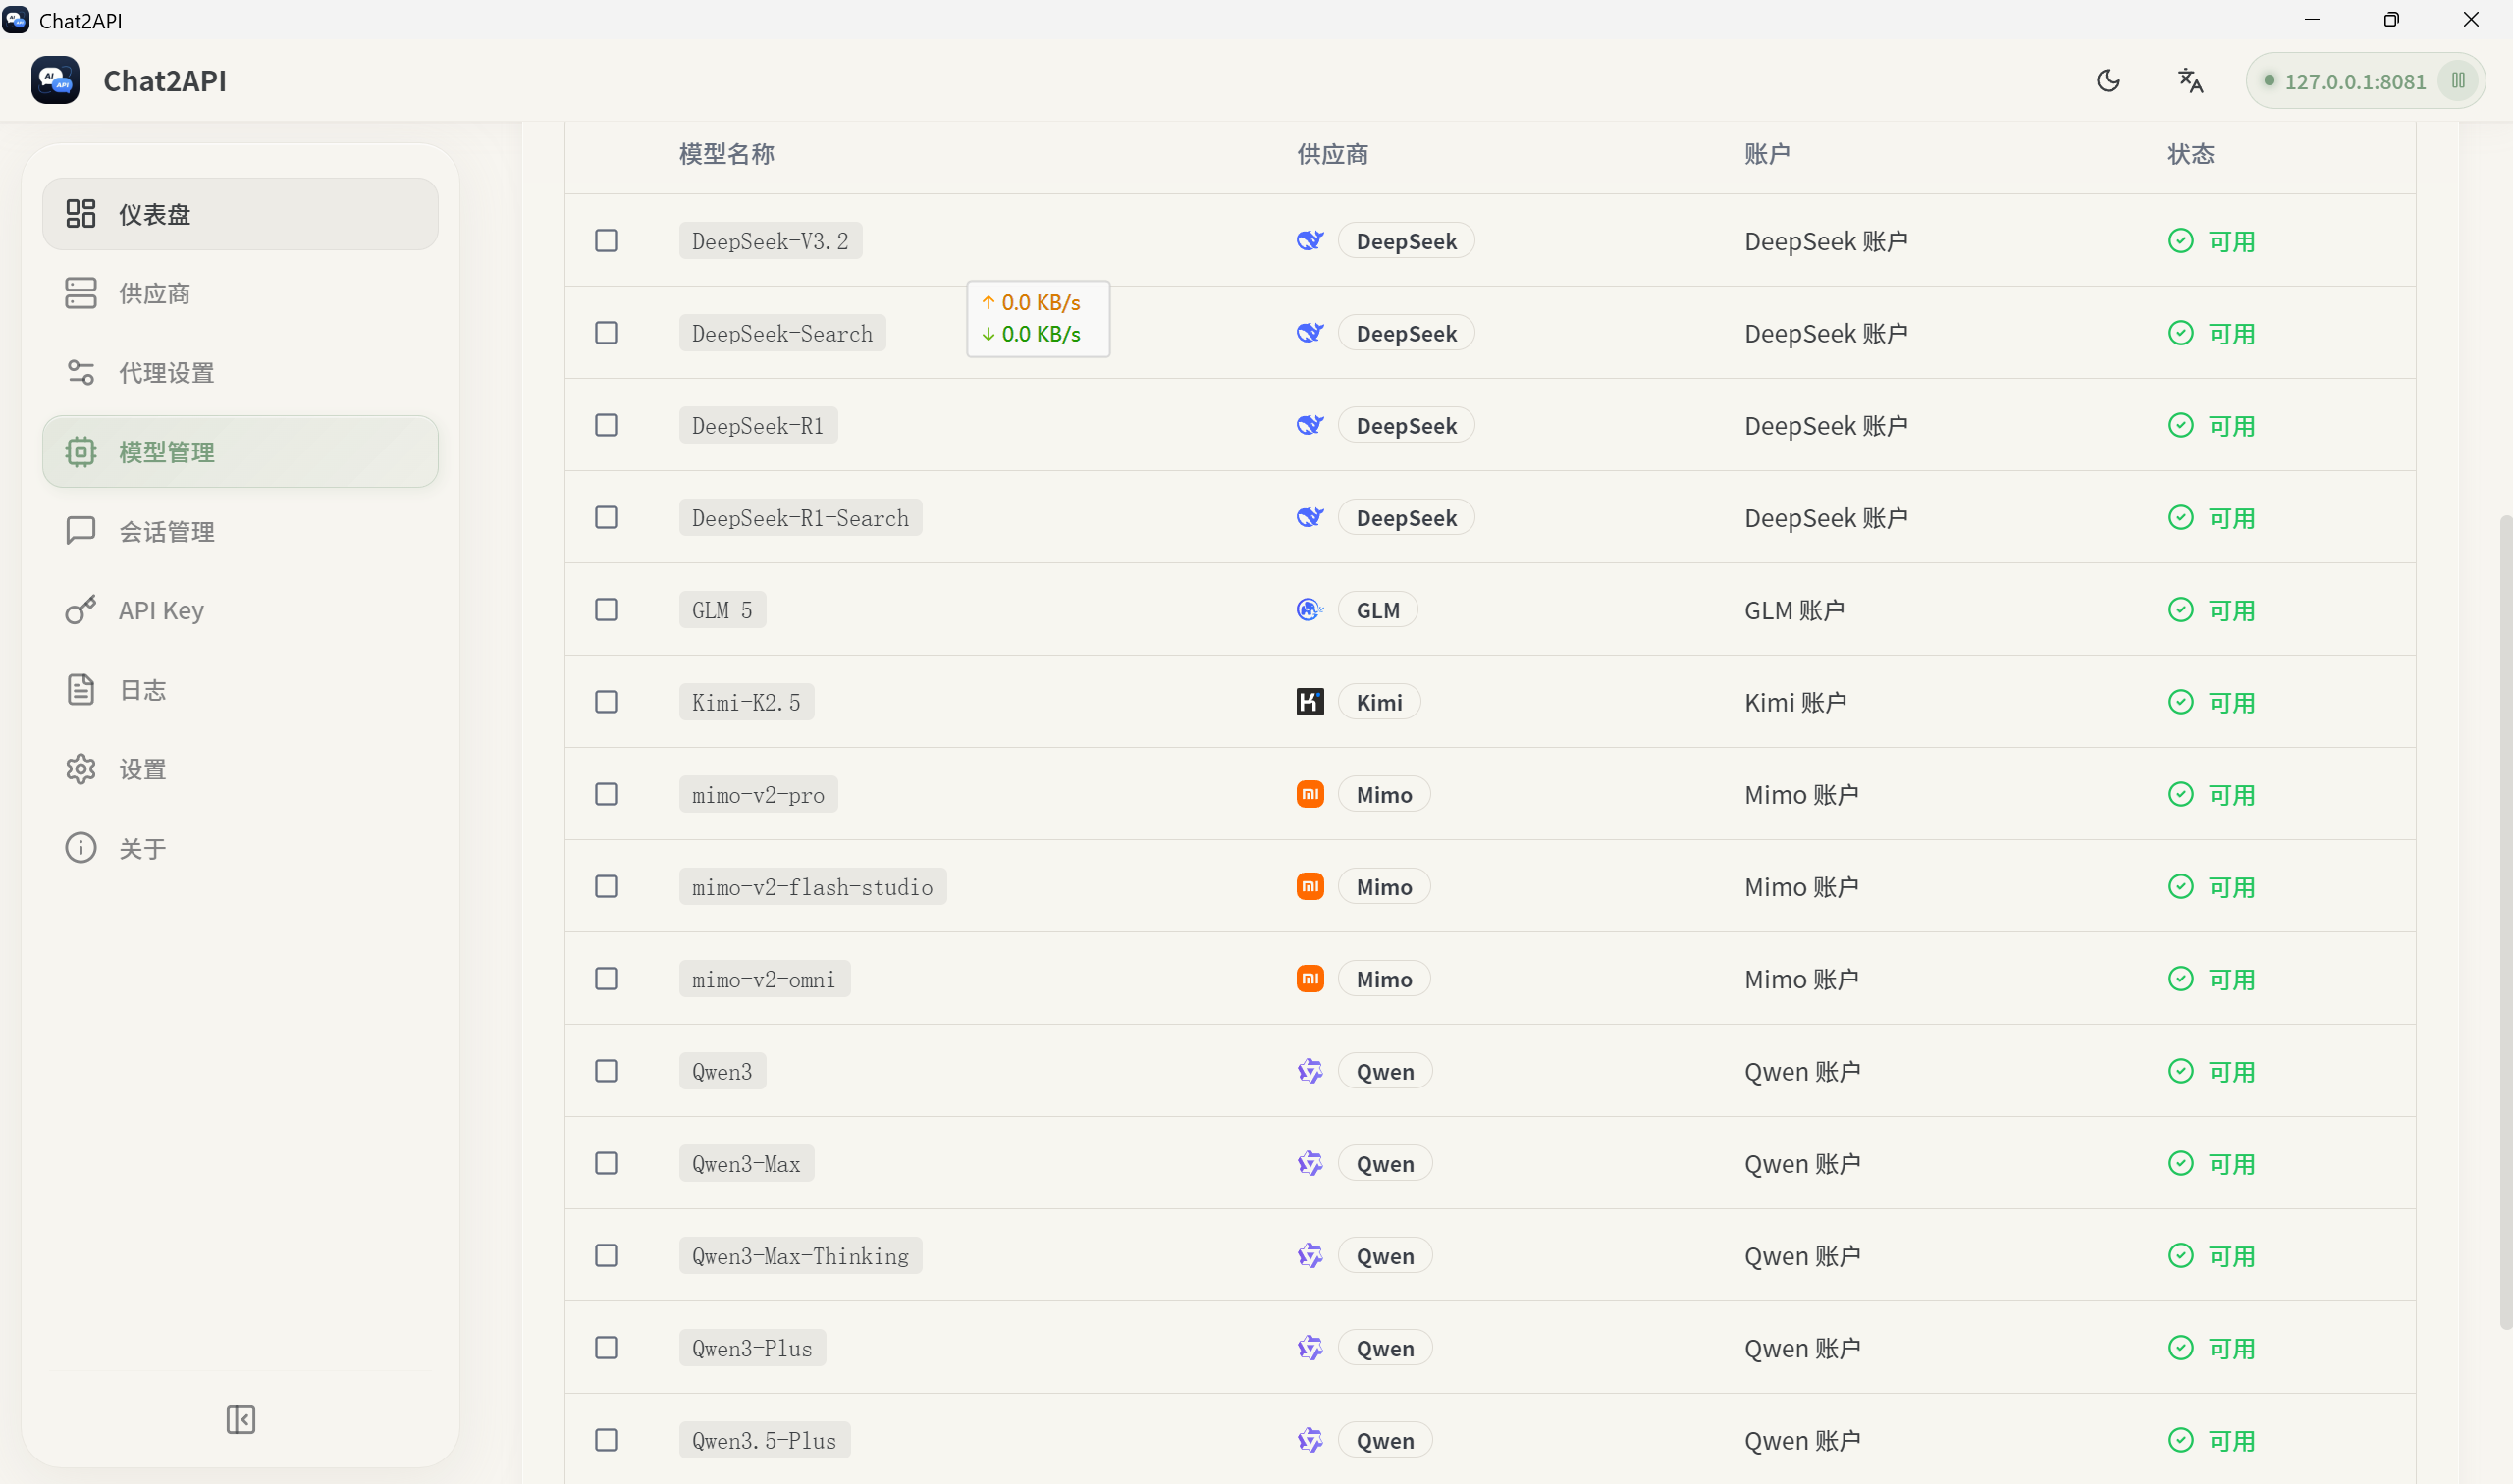Click the GLM provider badge
This screenshot has width=2513, height=1484.
pyautogui.click(x=1377, y=610)
